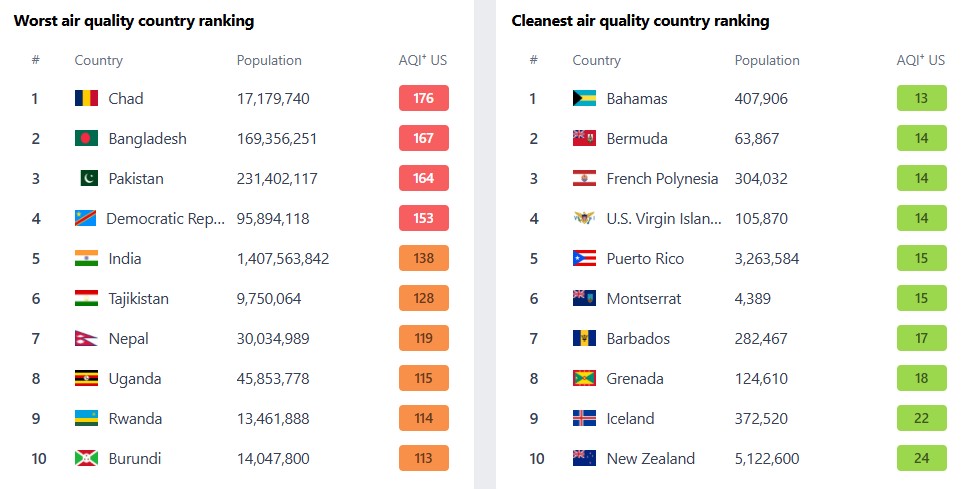Click the Nepal flag icon
The width and height of the screenshot is (970, 489).
click(85, 339)
